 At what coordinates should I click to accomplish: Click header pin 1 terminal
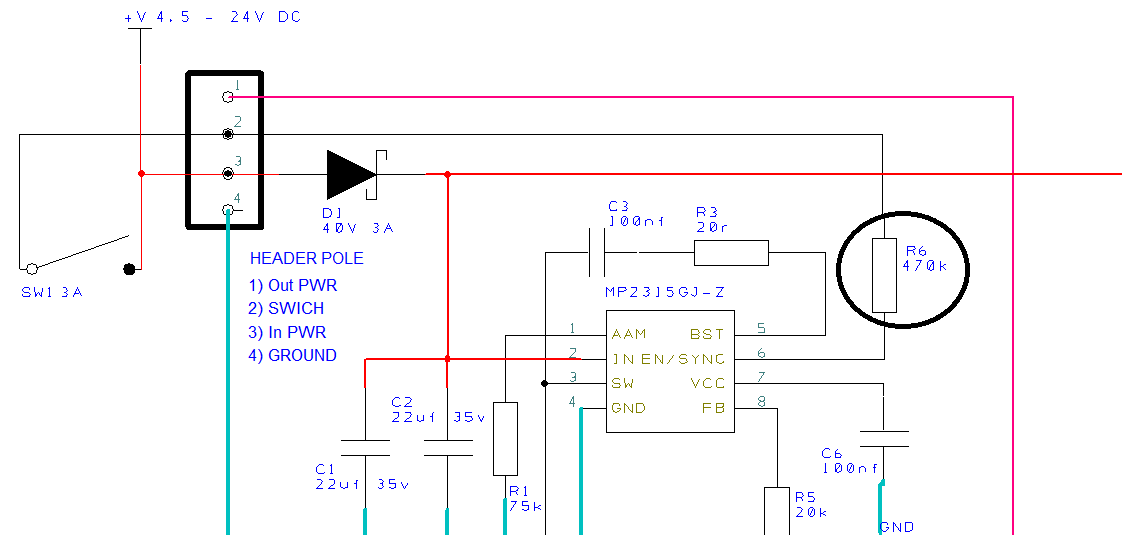pyautogui.click(x=228, y=97)
